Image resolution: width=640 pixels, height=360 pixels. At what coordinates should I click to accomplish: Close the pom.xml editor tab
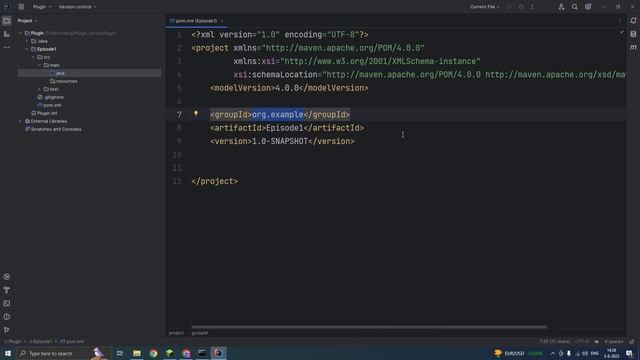coord(222,21)
